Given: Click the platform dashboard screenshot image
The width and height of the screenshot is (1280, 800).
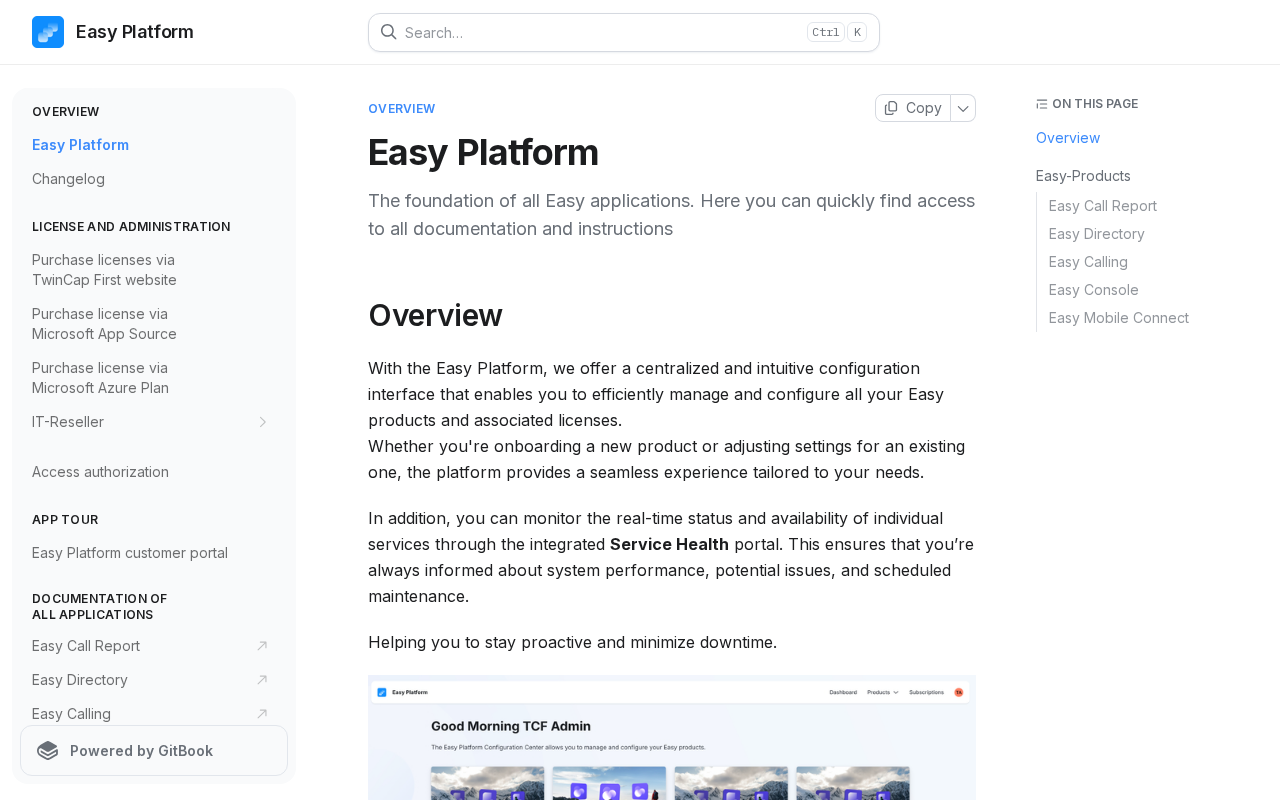Looking at the screenshot, I should coord(671,738).
